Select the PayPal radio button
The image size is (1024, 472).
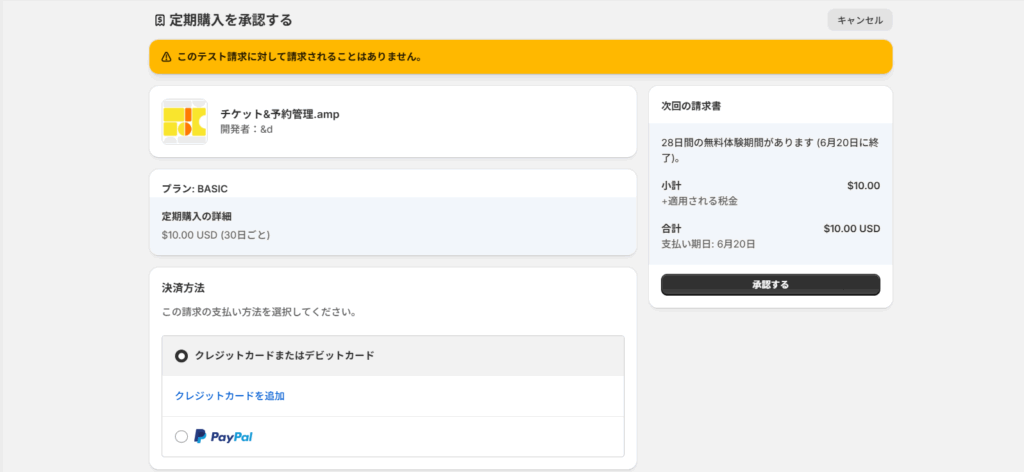coord(182,437)
